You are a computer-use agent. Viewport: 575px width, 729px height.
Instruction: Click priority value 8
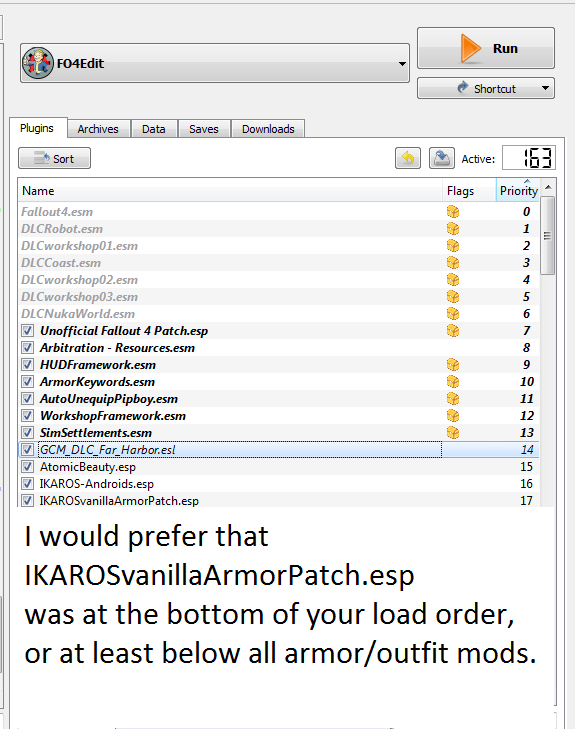coord(526,348)
